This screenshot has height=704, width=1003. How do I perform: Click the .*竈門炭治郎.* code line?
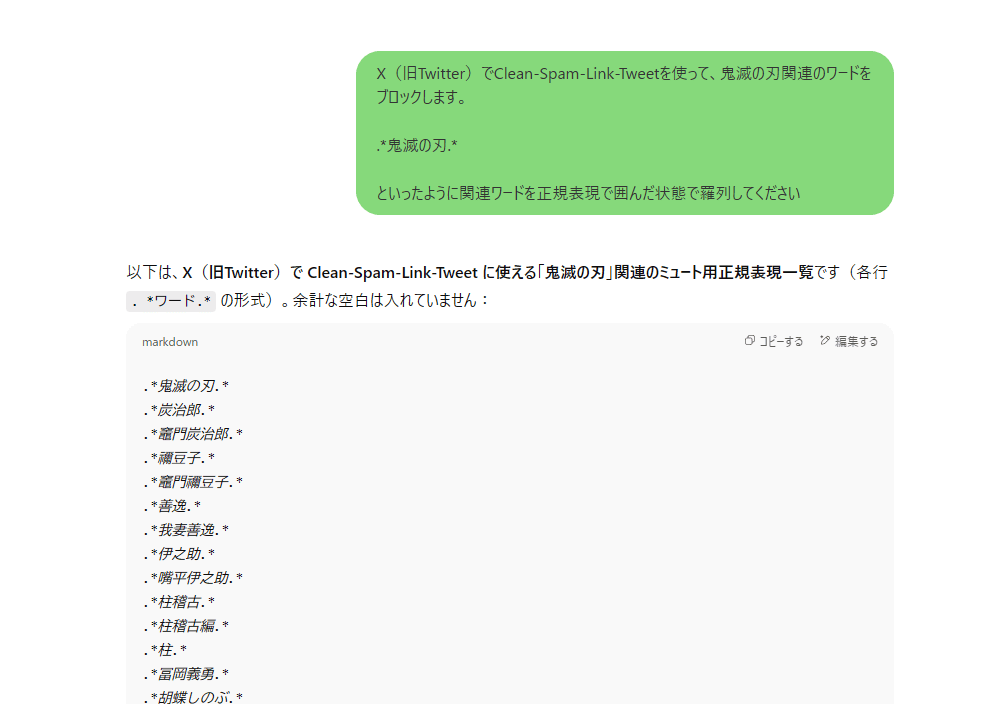coord(193,434)
